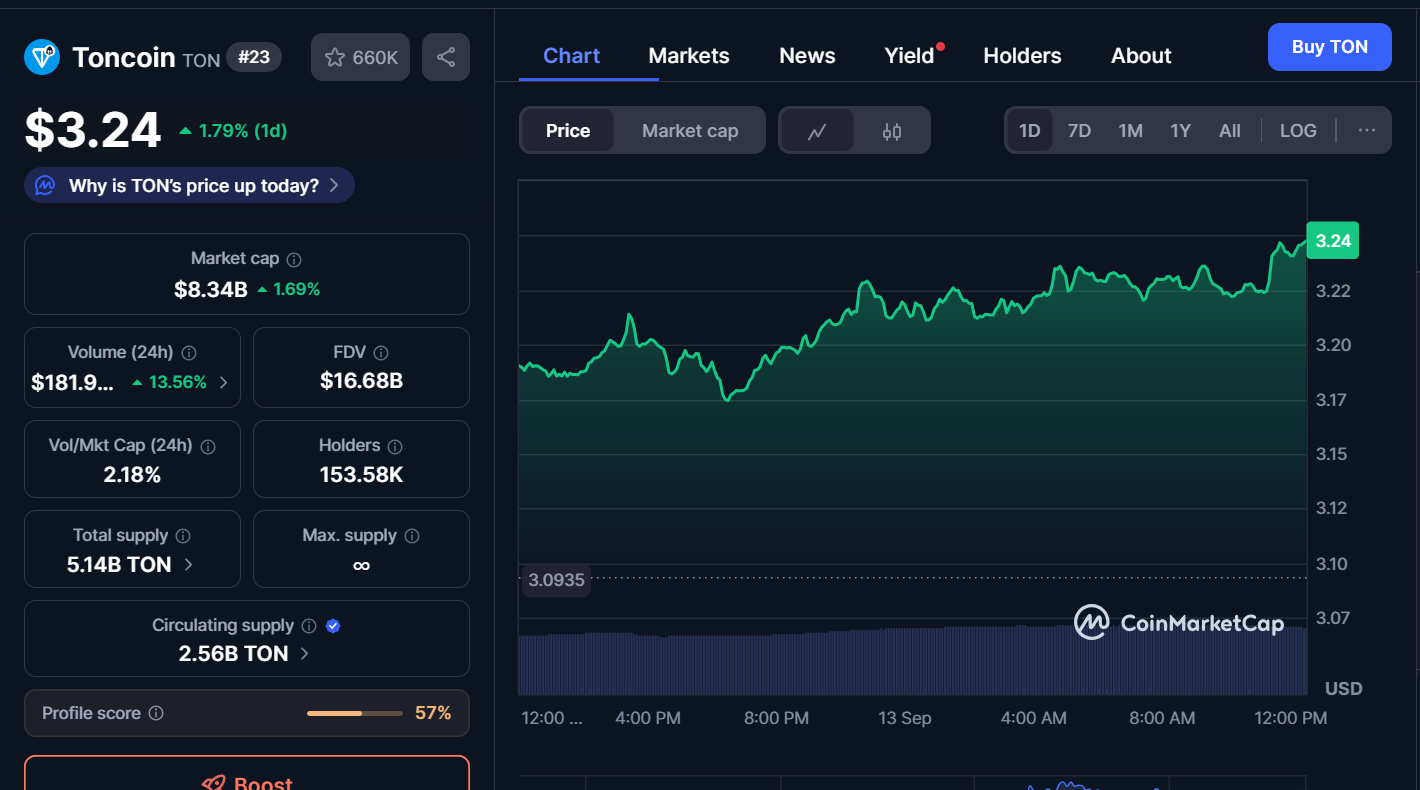Open the About tab

tap(1141, 56)
